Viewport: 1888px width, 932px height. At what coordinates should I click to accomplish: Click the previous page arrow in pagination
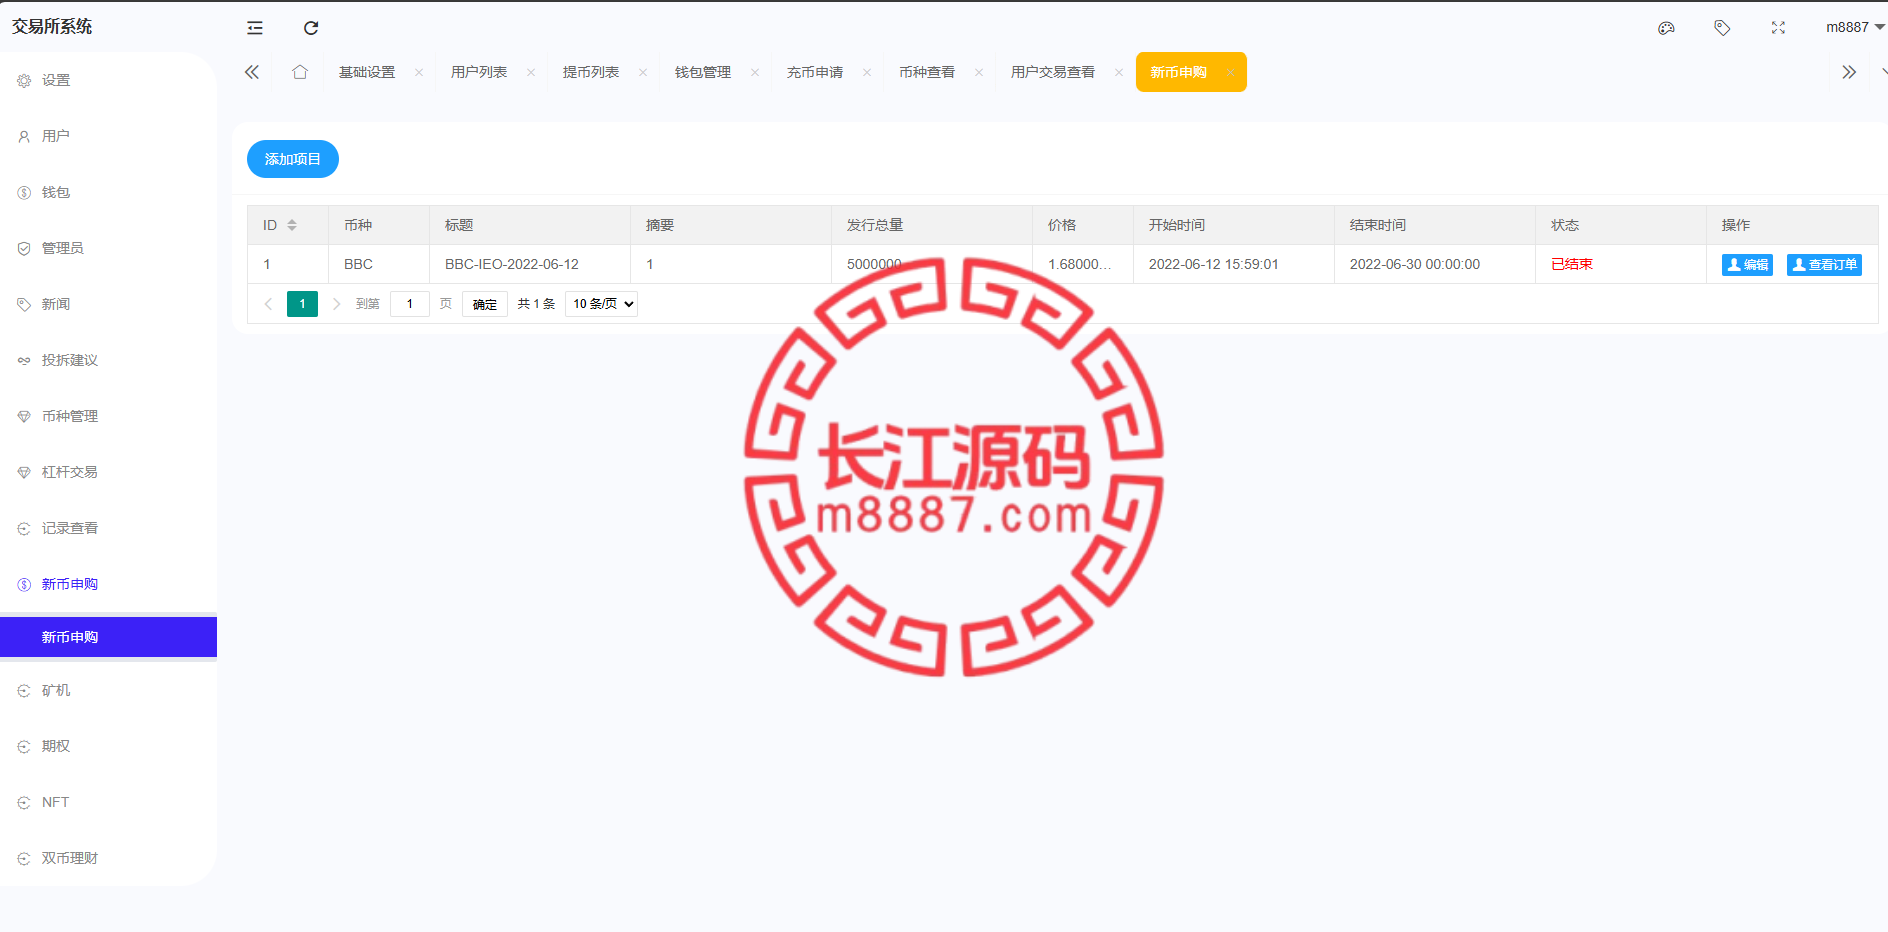(x=268, y=304)
